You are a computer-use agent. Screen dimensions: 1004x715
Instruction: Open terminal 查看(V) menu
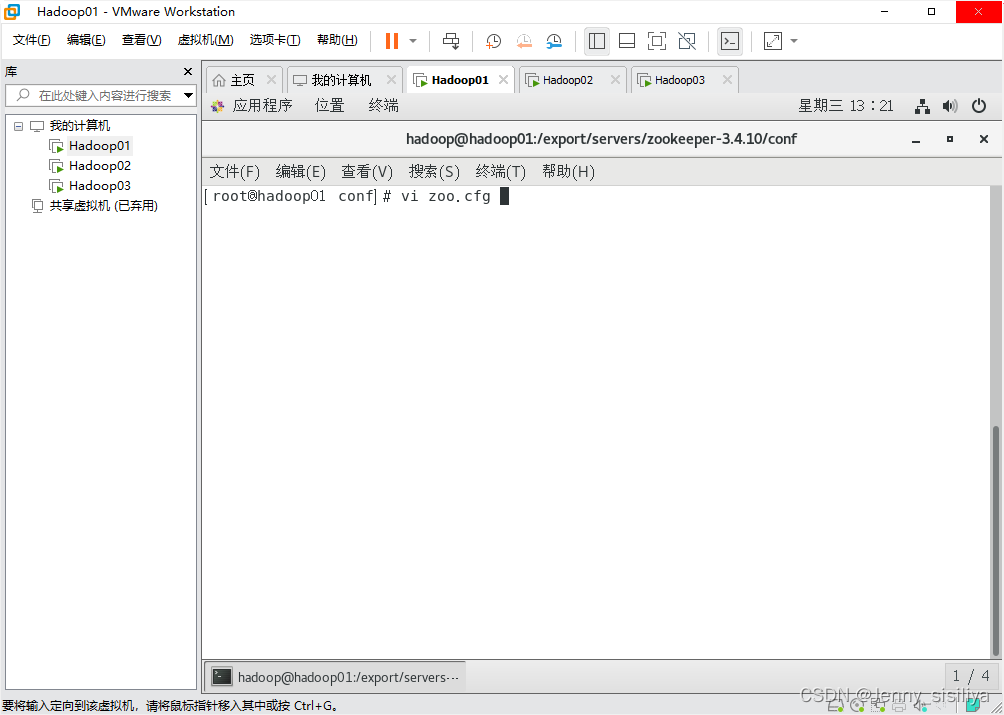tap(367, 172)
